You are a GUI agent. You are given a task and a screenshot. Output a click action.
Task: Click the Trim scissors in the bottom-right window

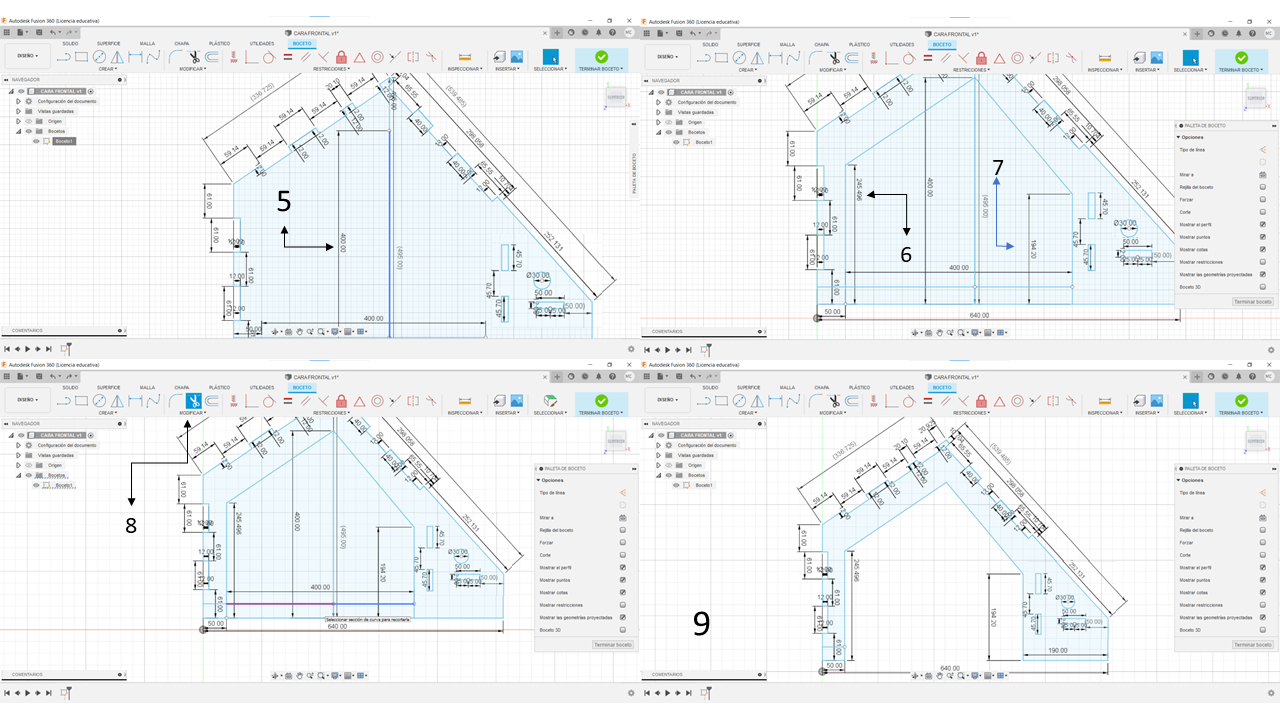(834, 401)
